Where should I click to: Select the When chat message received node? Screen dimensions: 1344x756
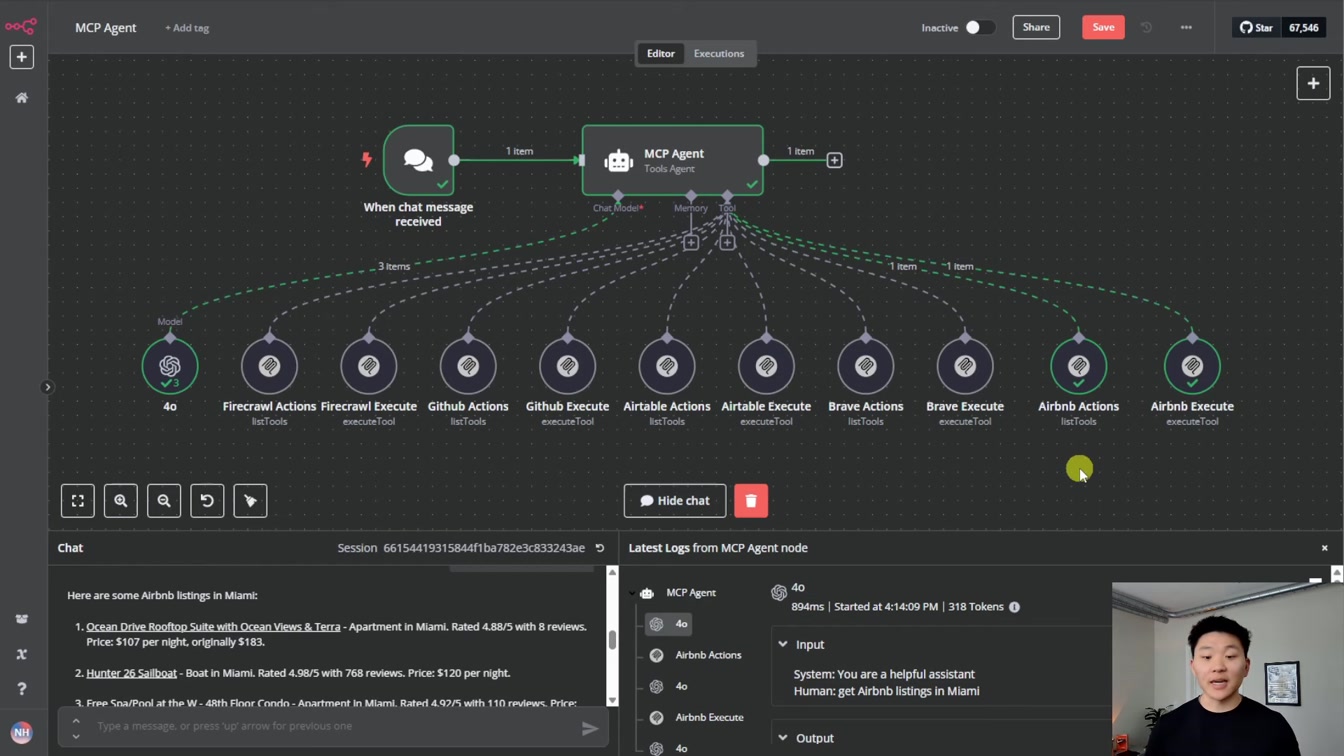pyautogui.click(x=418, y=160)
